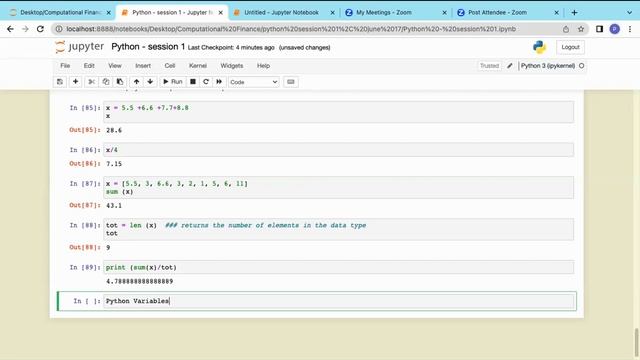Open the Kernel menu
Screen dimensions: 640x360
tap(198, 66)
